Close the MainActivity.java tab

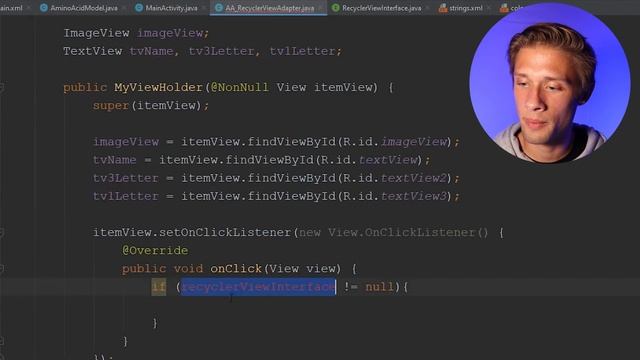pos(204,8)
